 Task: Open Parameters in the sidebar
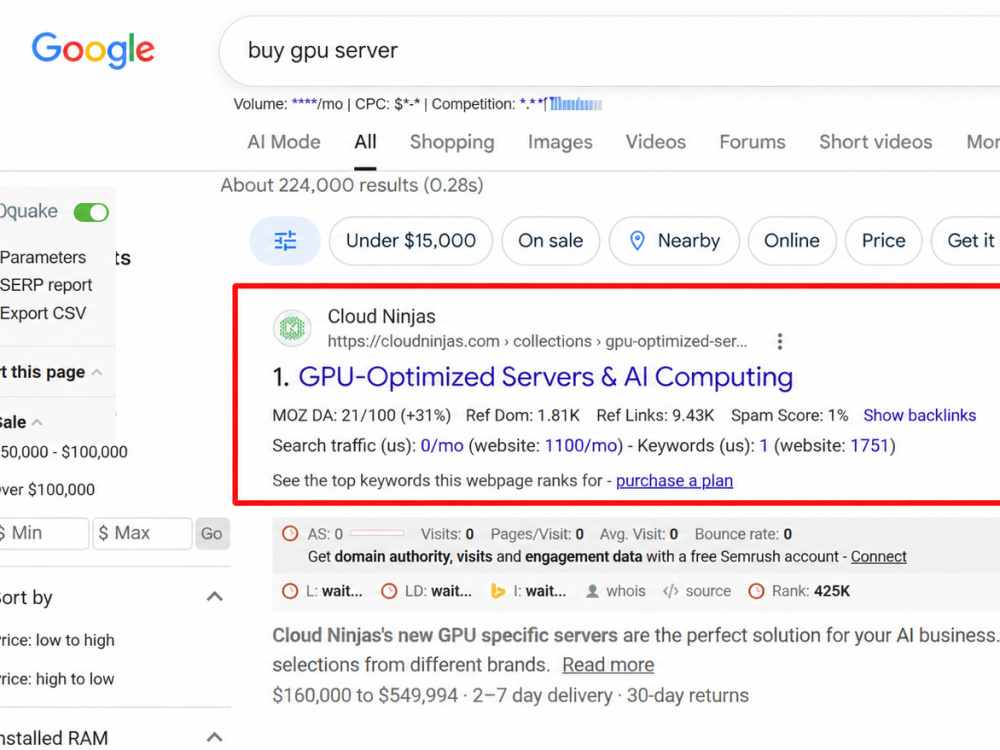coord(43,257)
